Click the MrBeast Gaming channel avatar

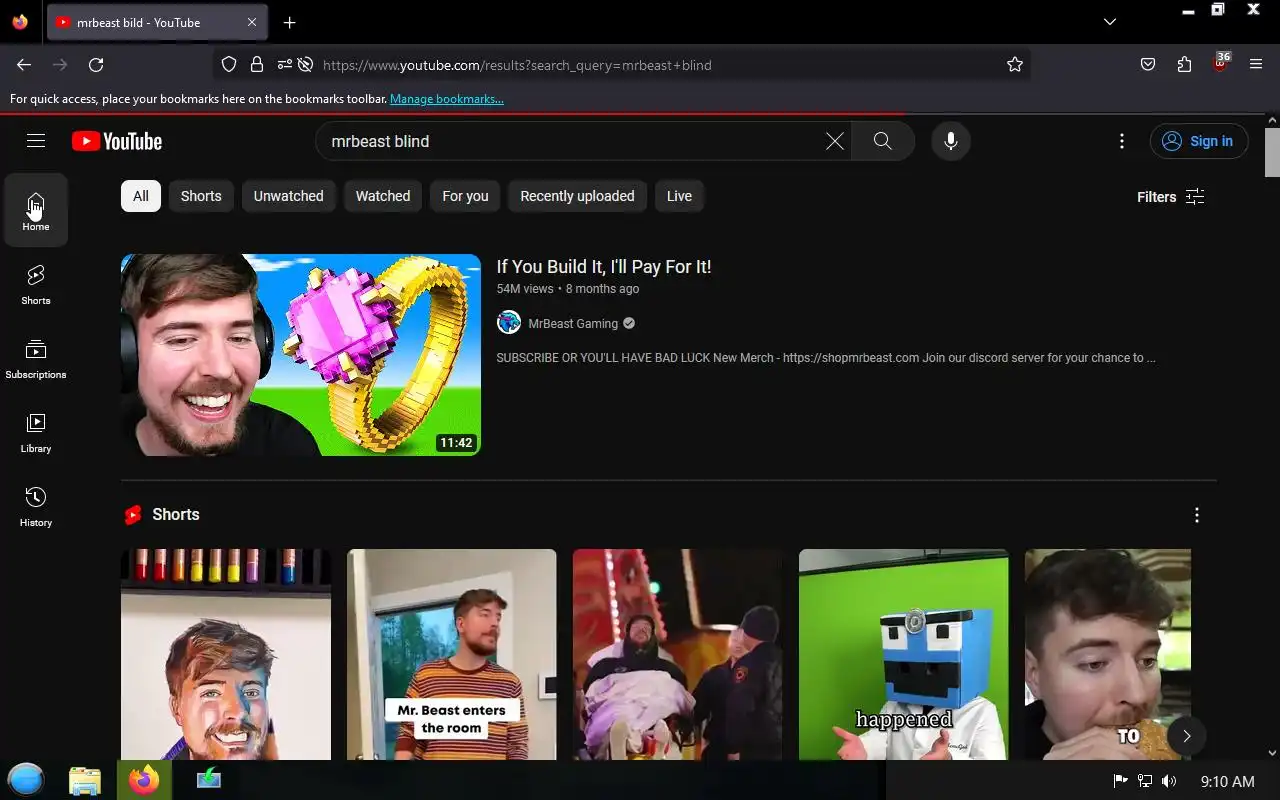[509, 322]
